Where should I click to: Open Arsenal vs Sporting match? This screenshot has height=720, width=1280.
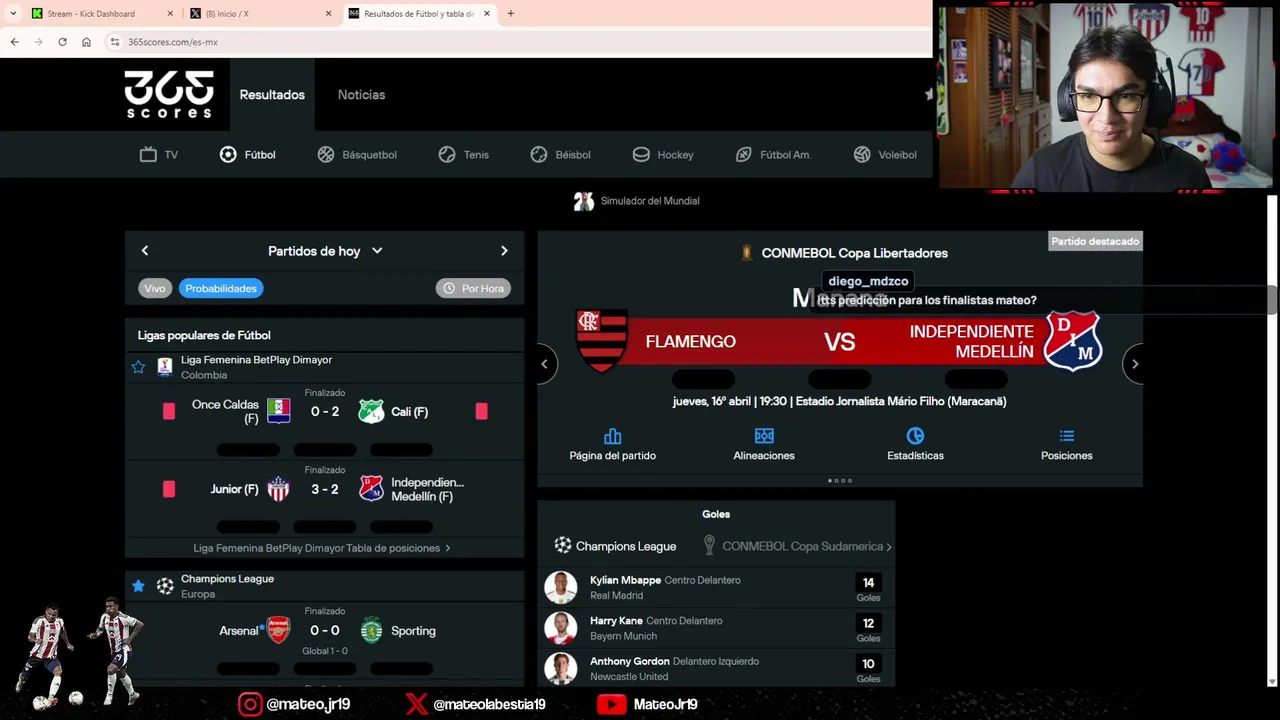point(325,638)
